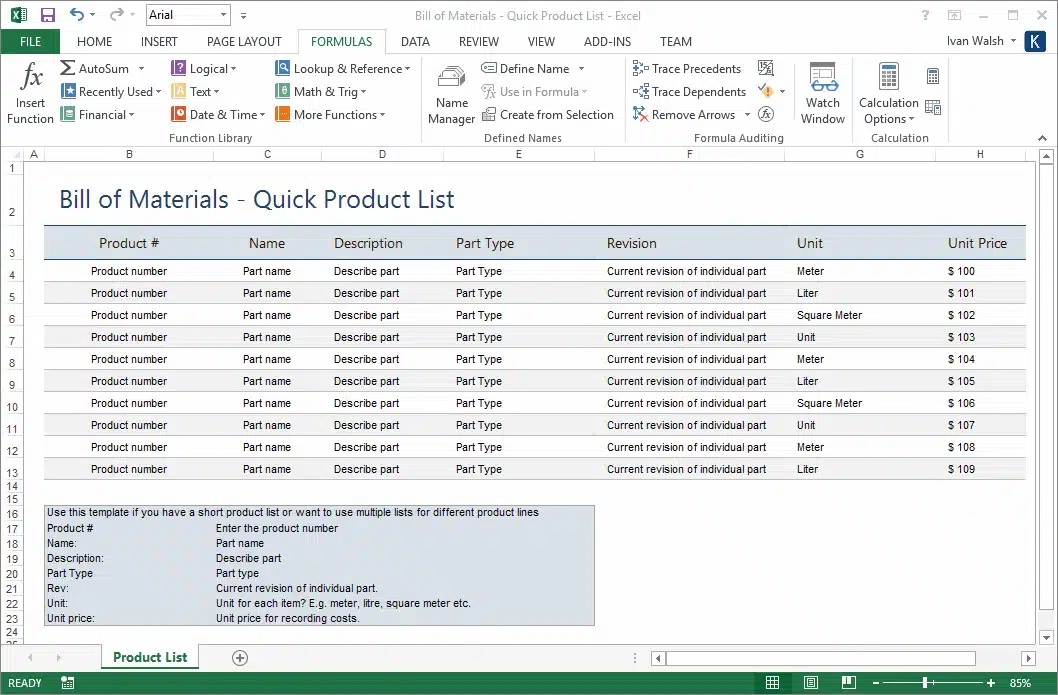Open Date & Time functions icon

[178, 114]
